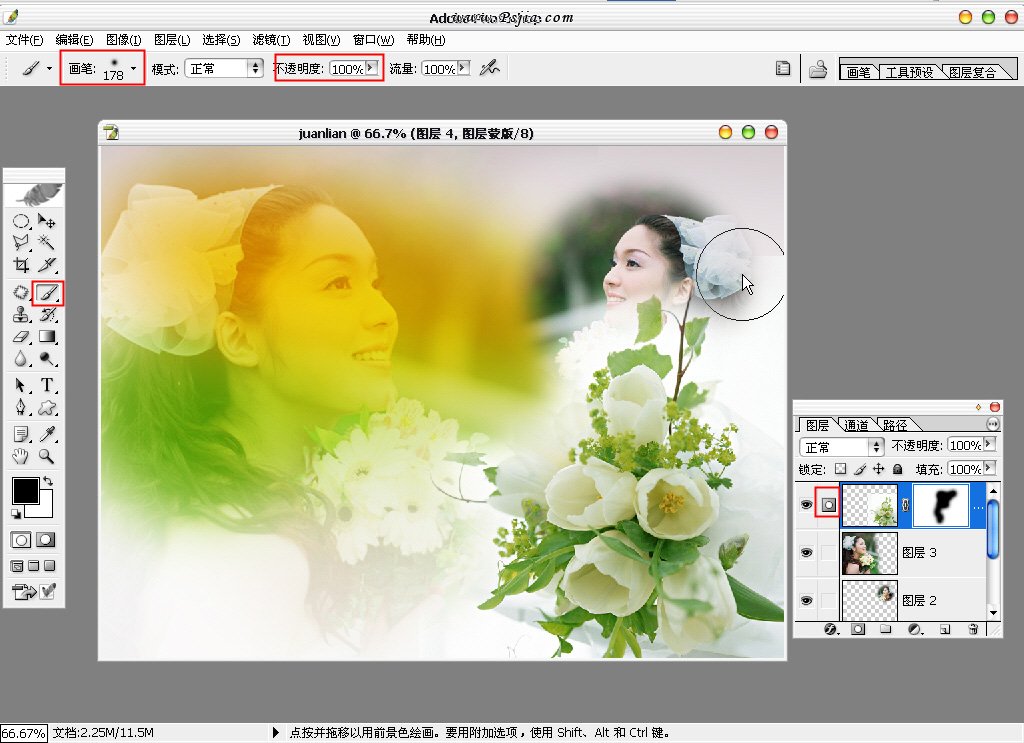Screen dimensions: 1024x743
Task: Activate the Hand tool
Action: [21, 457]
